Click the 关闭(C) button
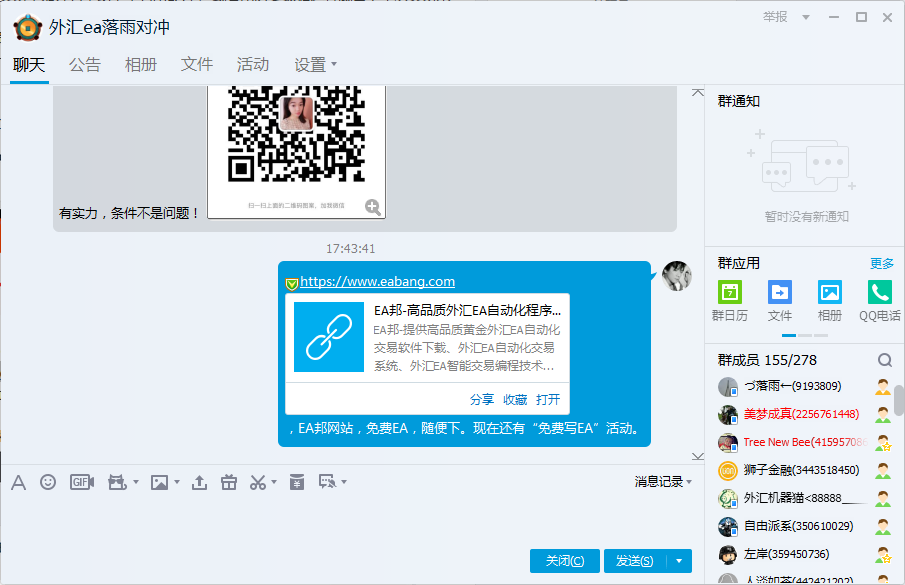 click(x=564, y=561)
